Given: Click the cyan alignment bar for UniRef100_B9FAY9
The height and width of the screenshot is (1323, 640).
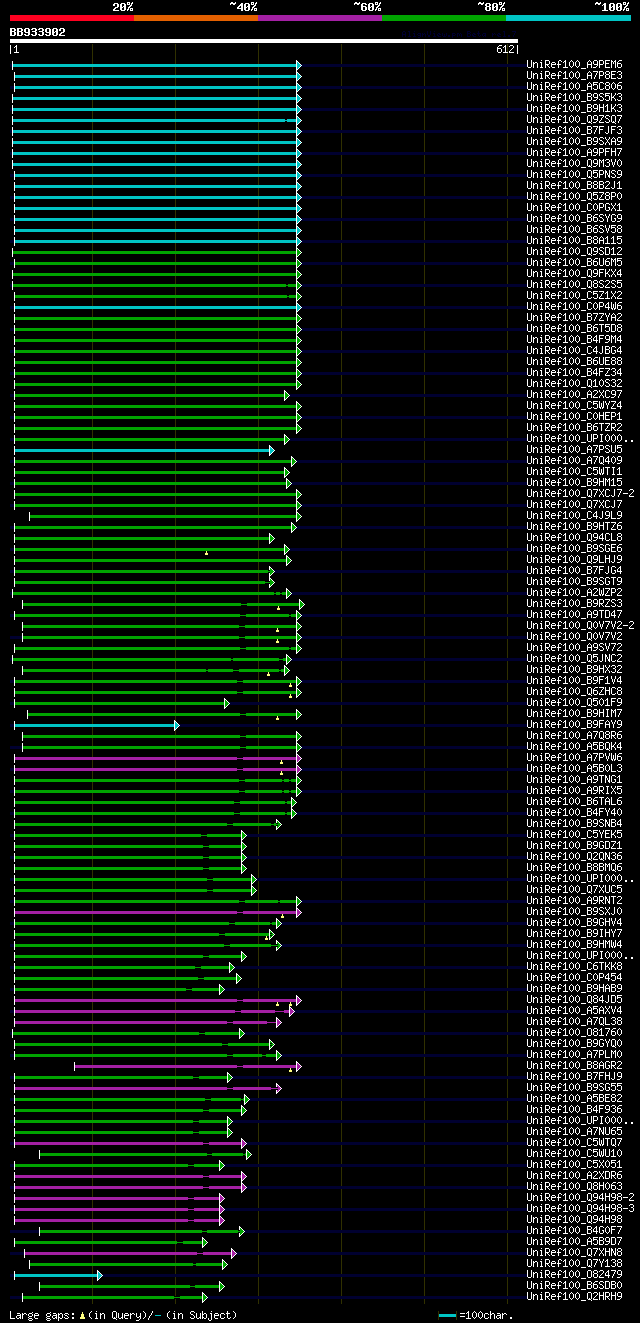Looking at the screenshot, I should click(x=96, y=724).
